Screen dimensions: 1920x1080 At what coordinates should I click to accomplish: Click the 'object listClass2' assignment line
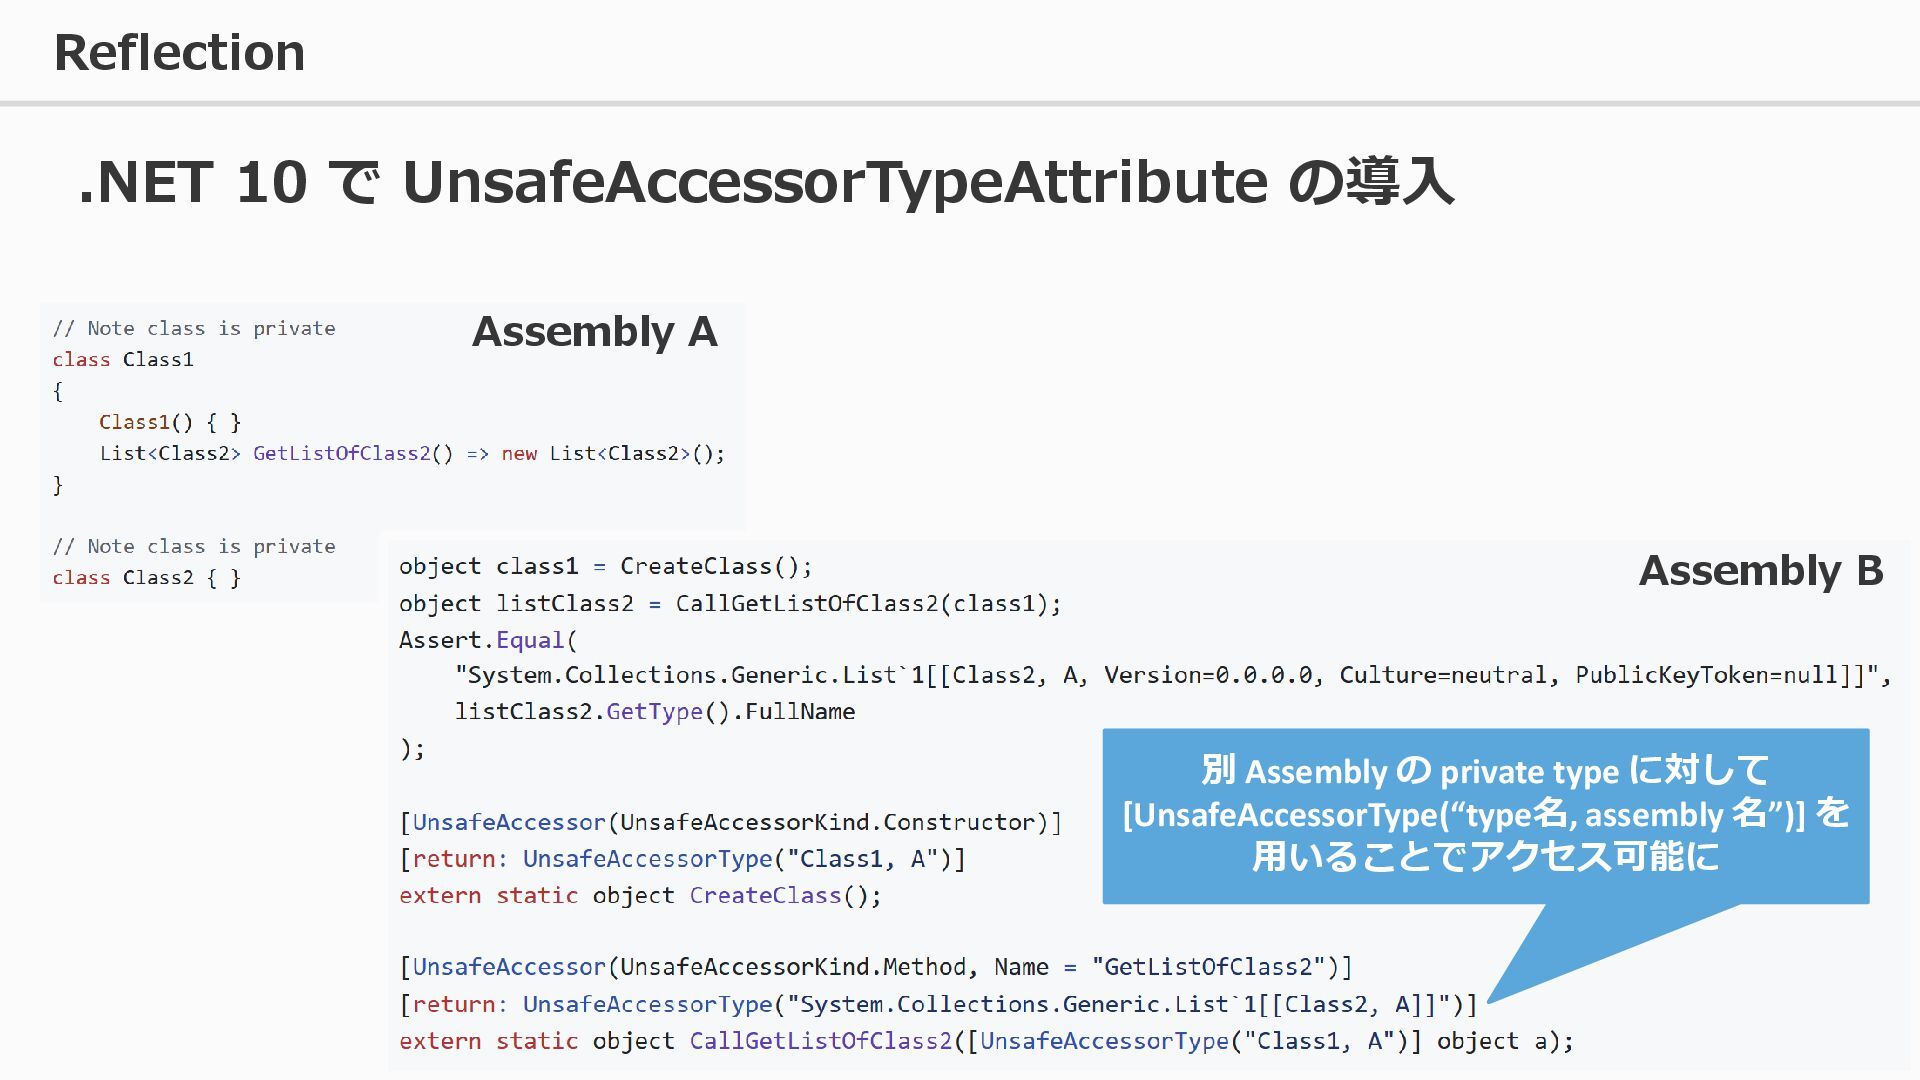click(x=729, y=603)
